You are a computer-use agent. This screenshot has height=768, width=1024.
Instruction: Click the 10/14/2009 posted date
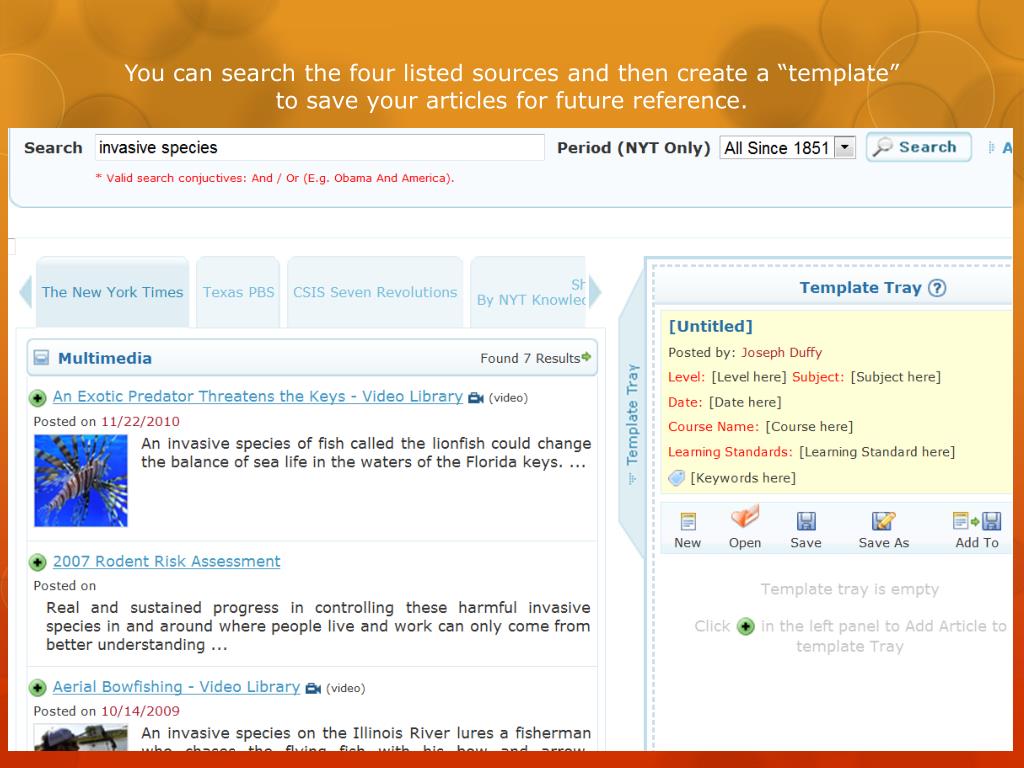(140, 711)
